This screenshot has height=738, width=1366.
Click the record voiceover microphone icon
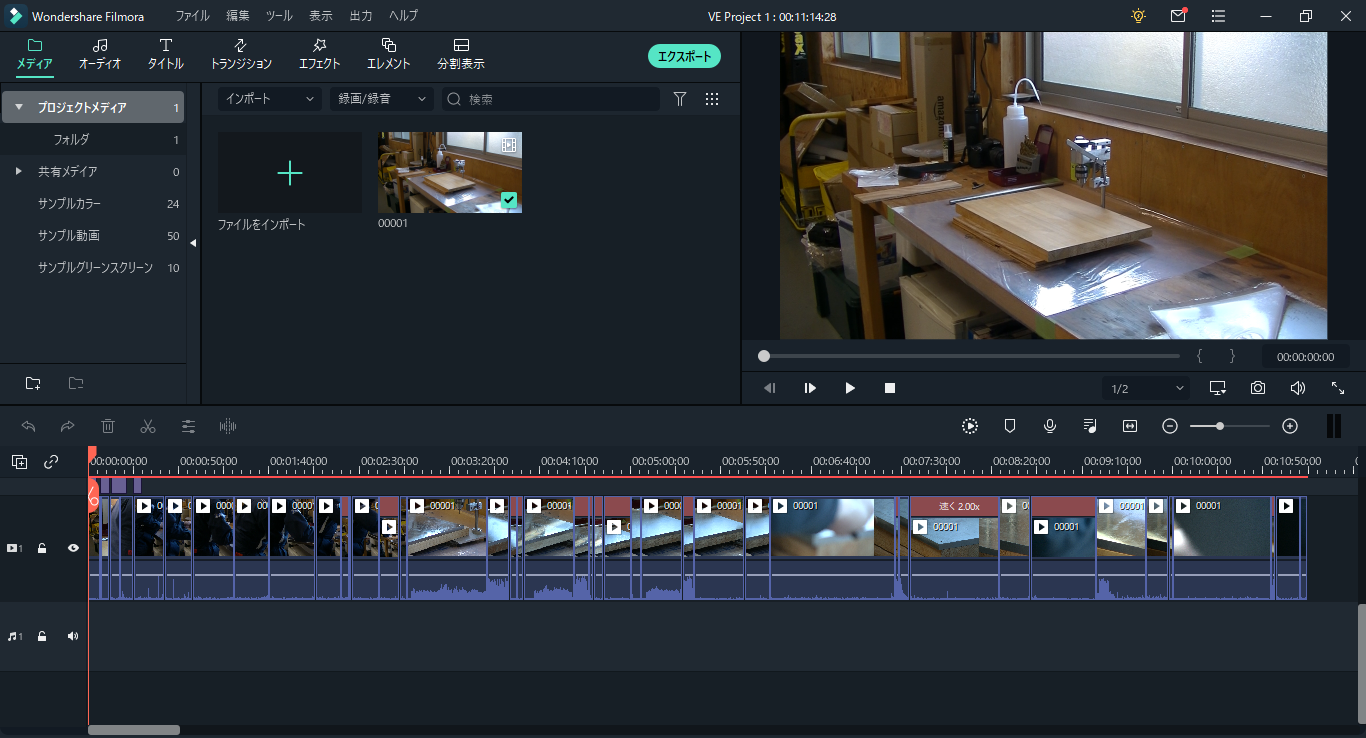tap(1050, 426)
